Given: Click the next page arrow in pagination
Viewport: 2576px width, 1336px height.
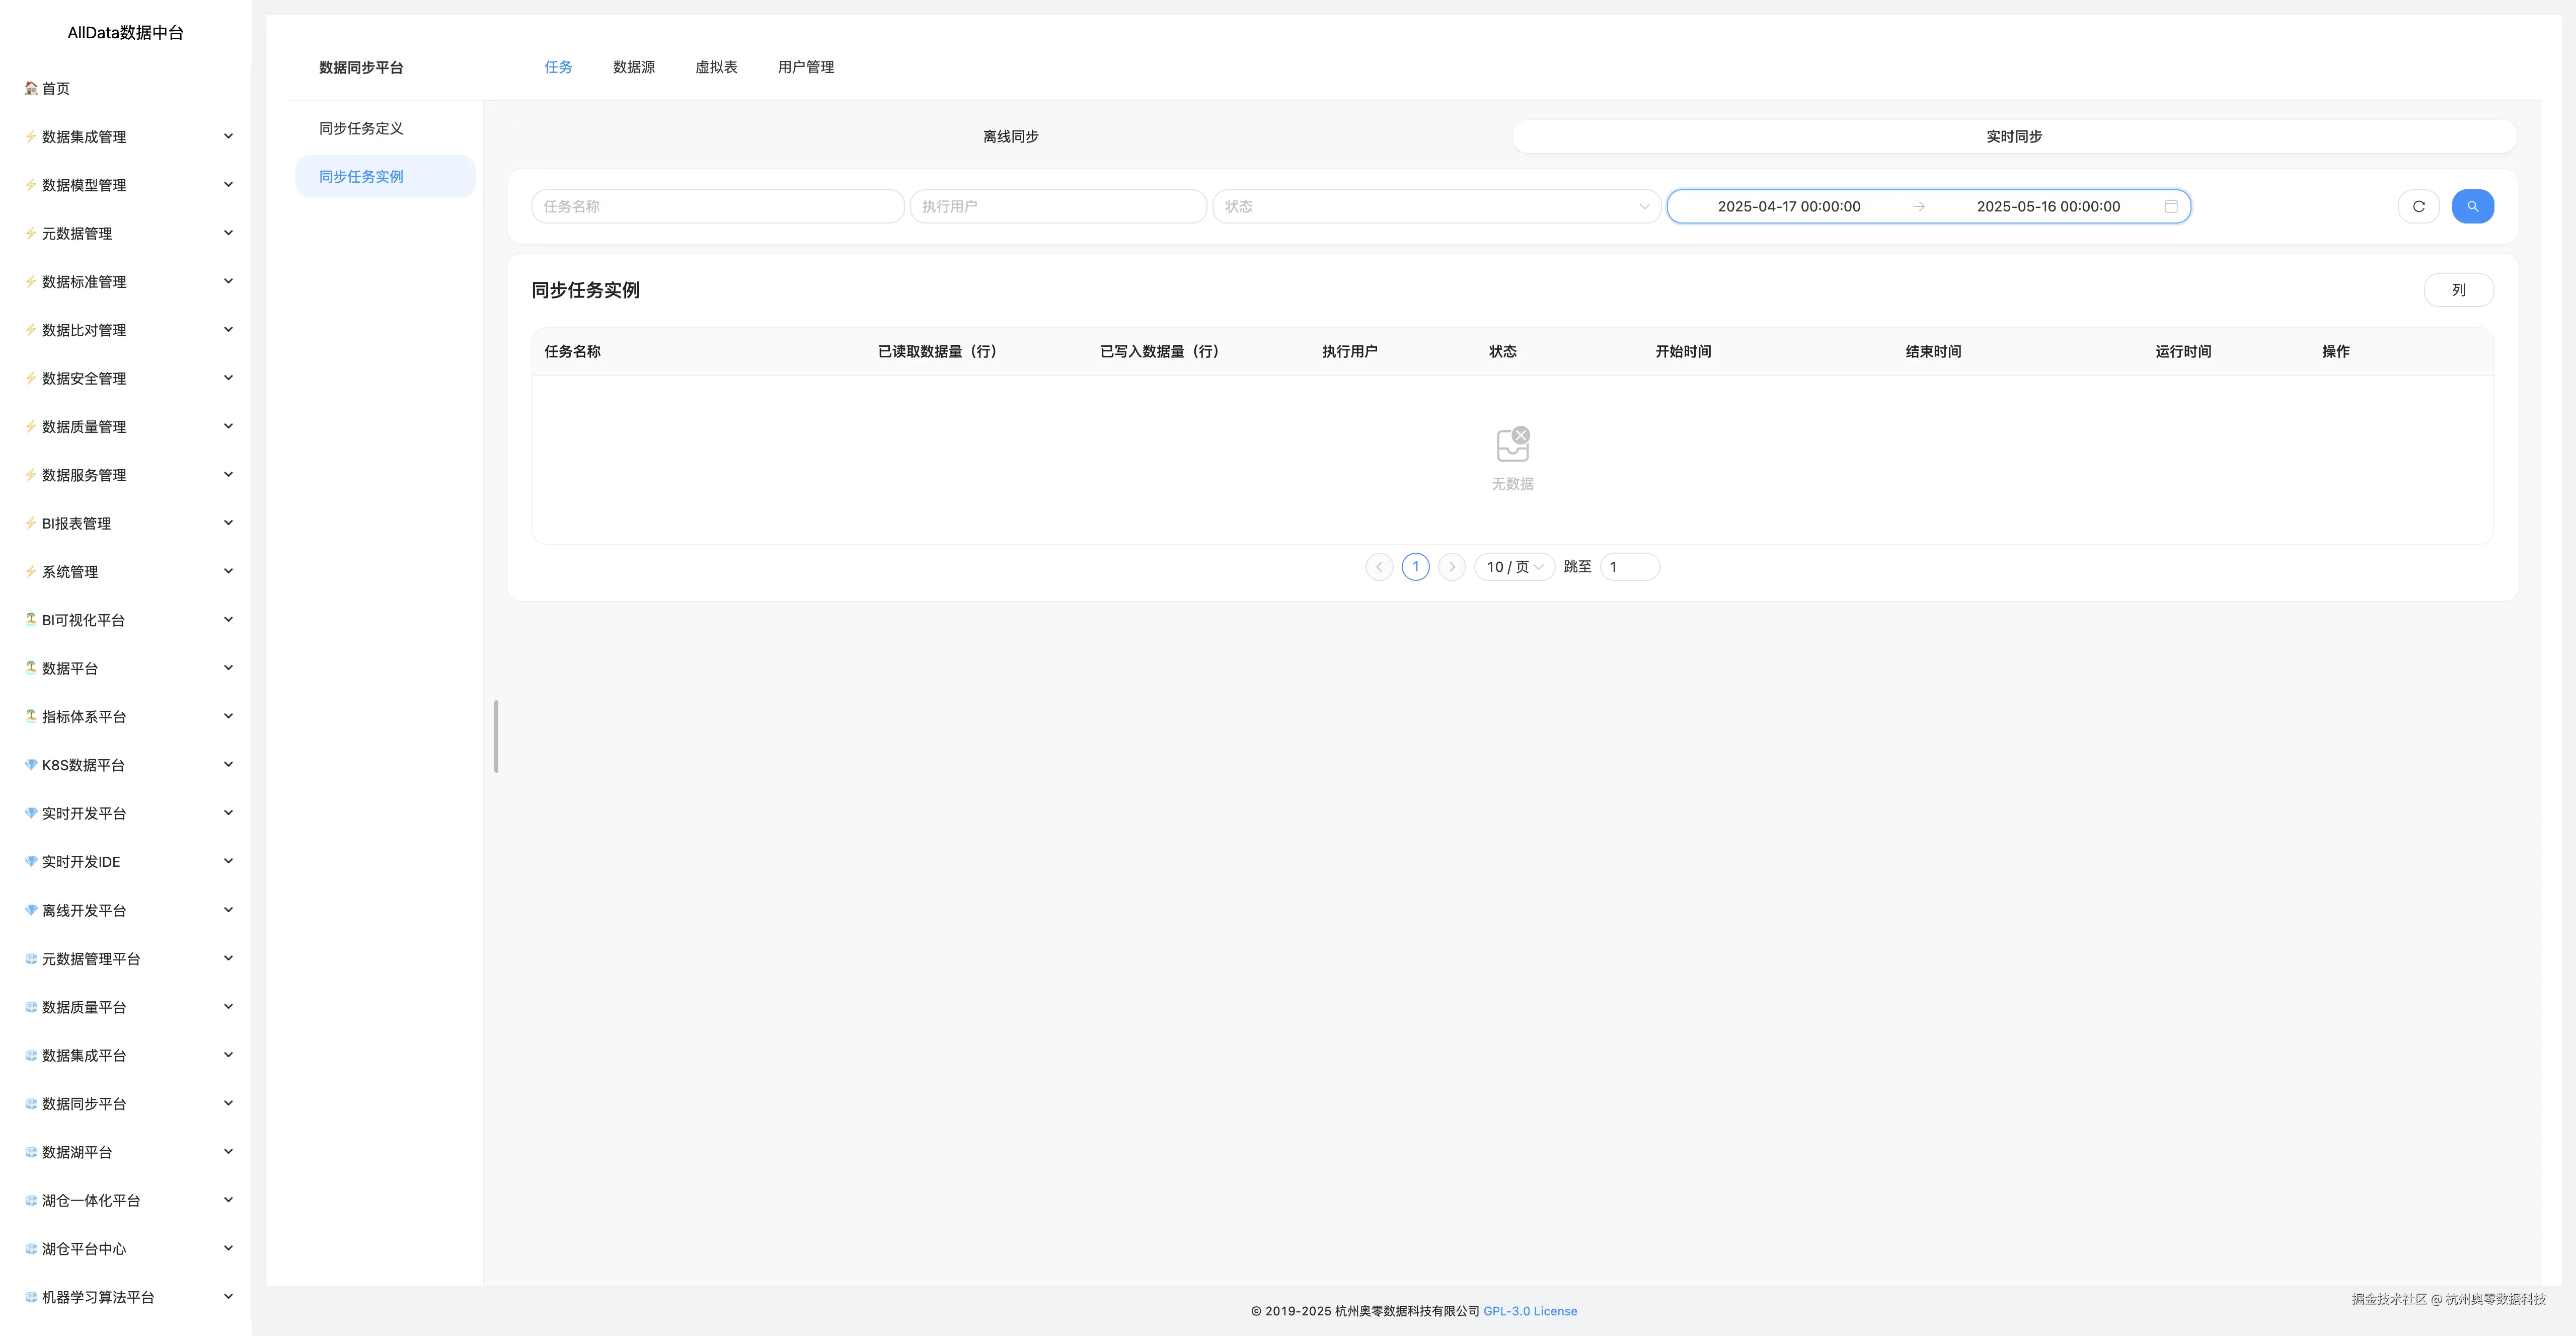Looking at the screenshot, I should [x=1452, y=567].
